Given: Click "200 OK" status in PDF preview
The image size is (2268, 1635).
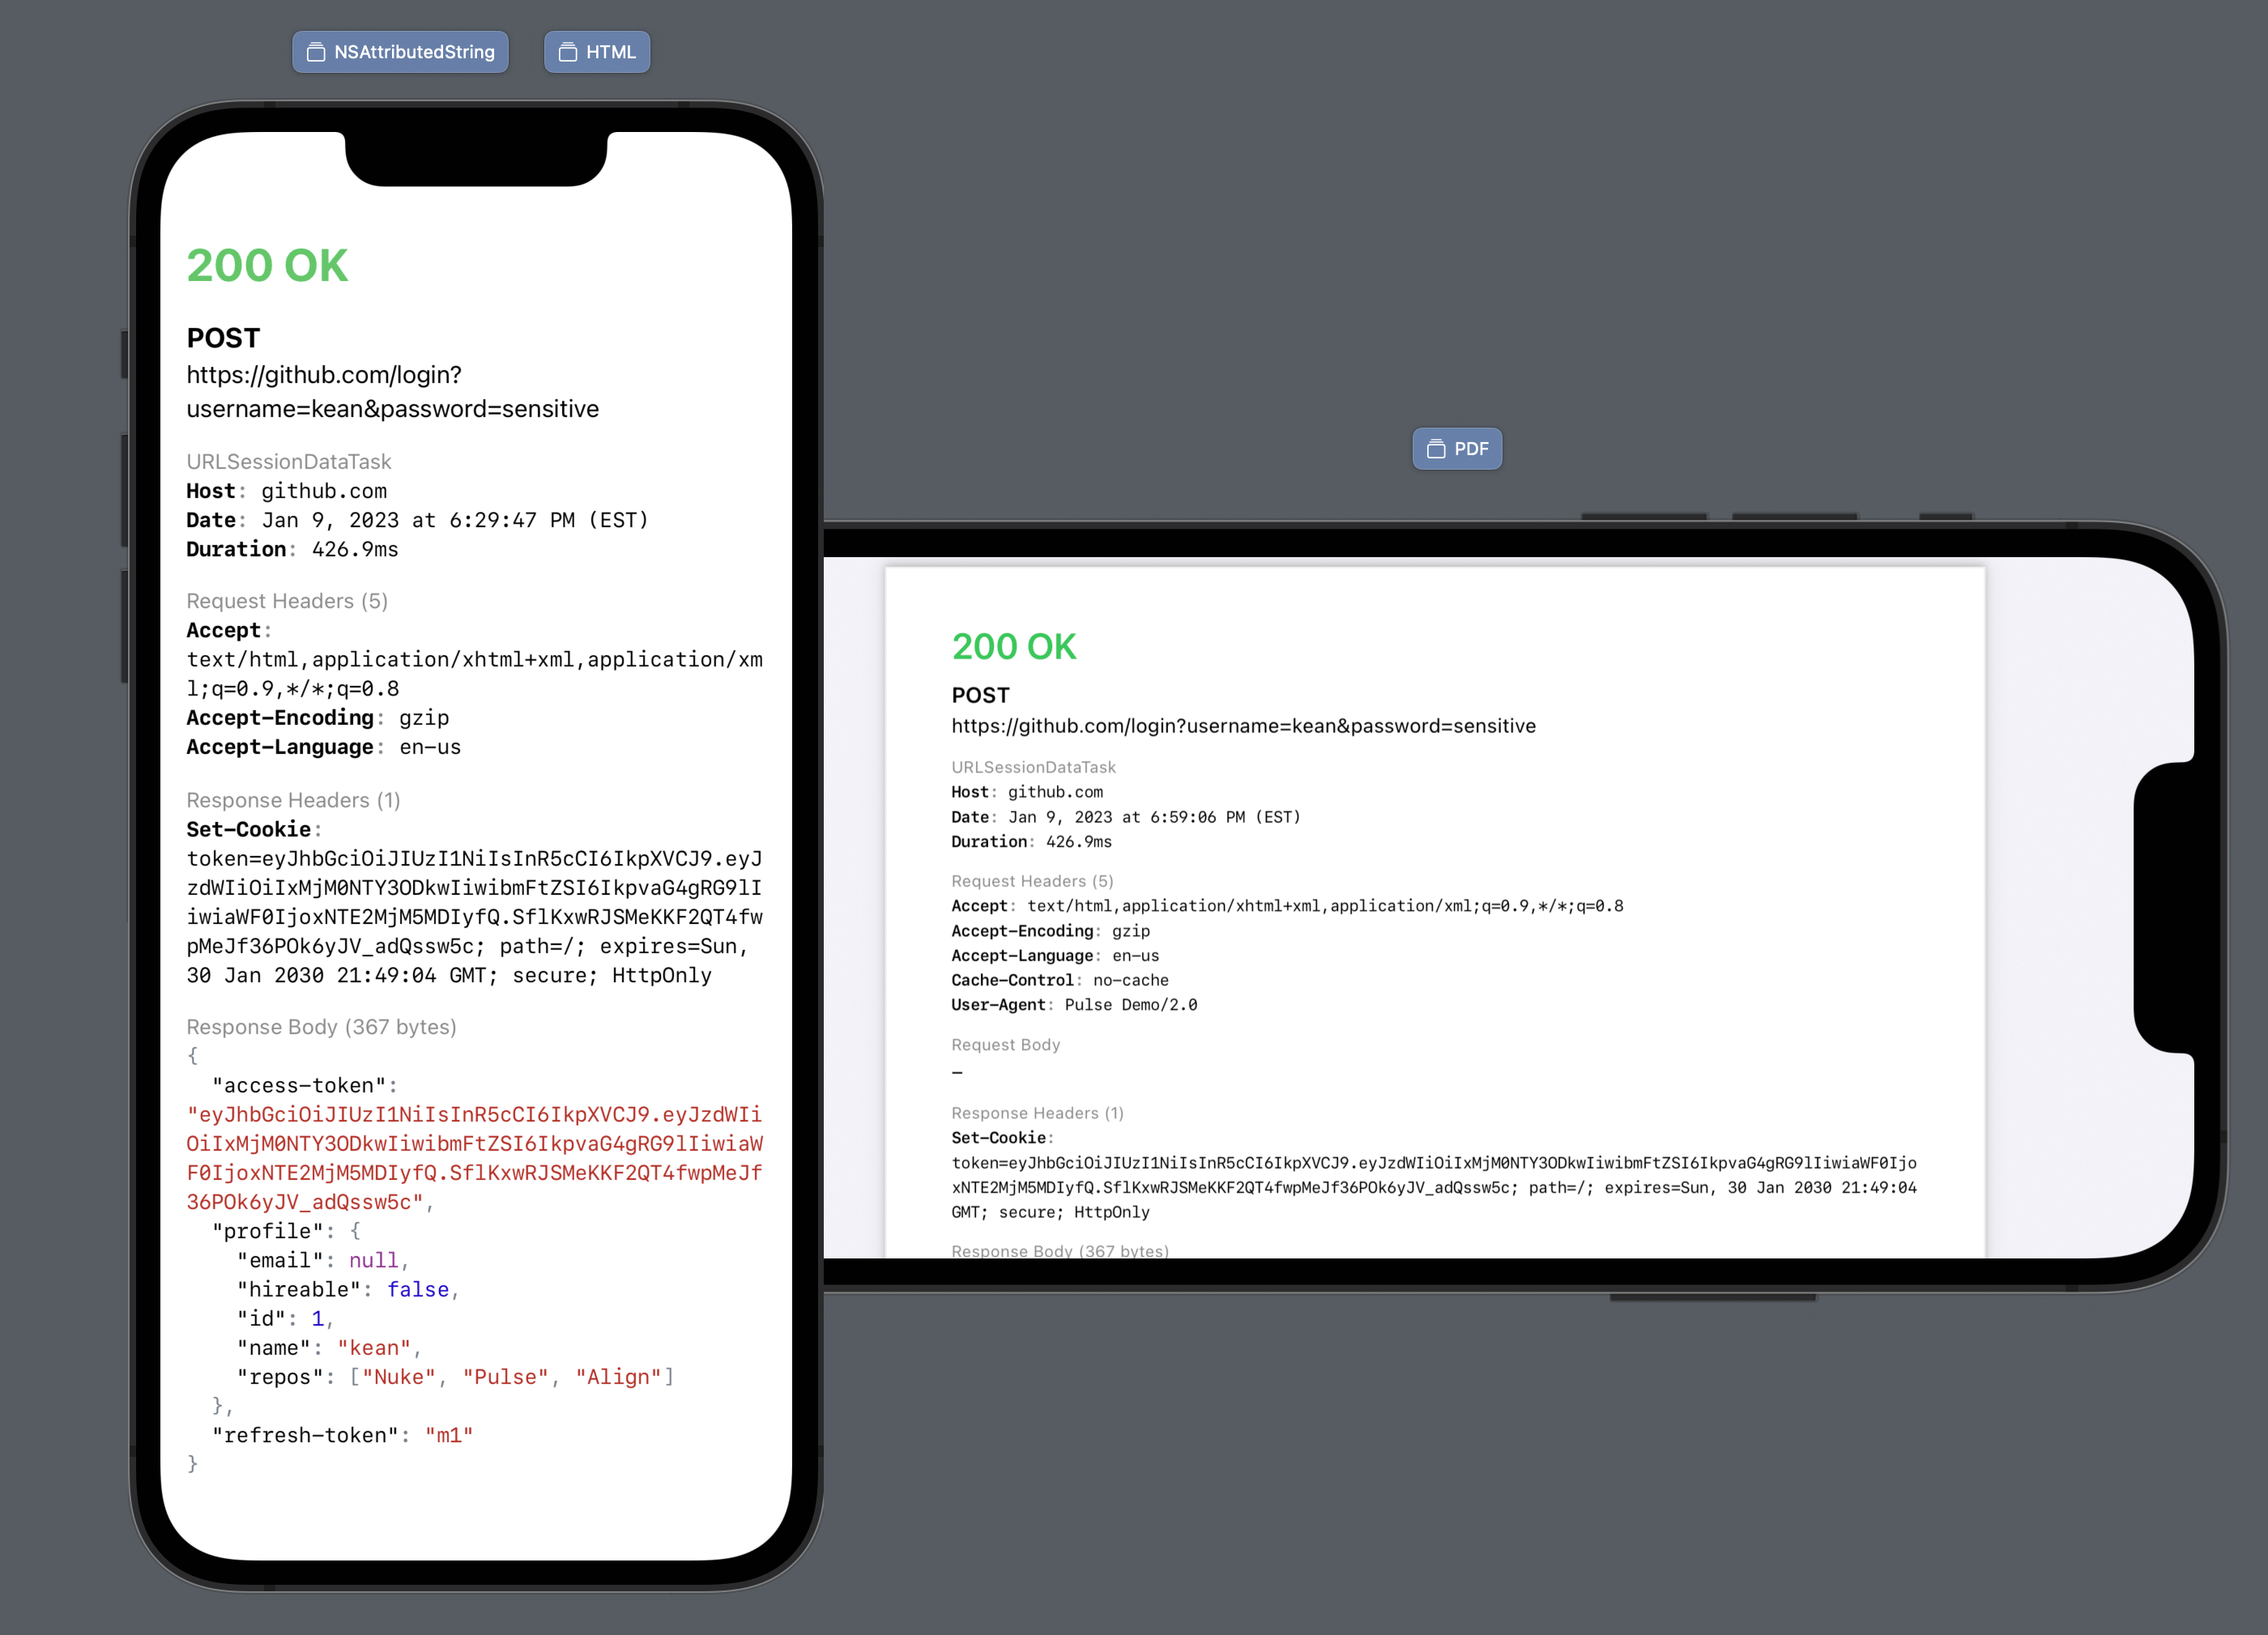Looking at the screenshot, I should (x=1014, y=647).
